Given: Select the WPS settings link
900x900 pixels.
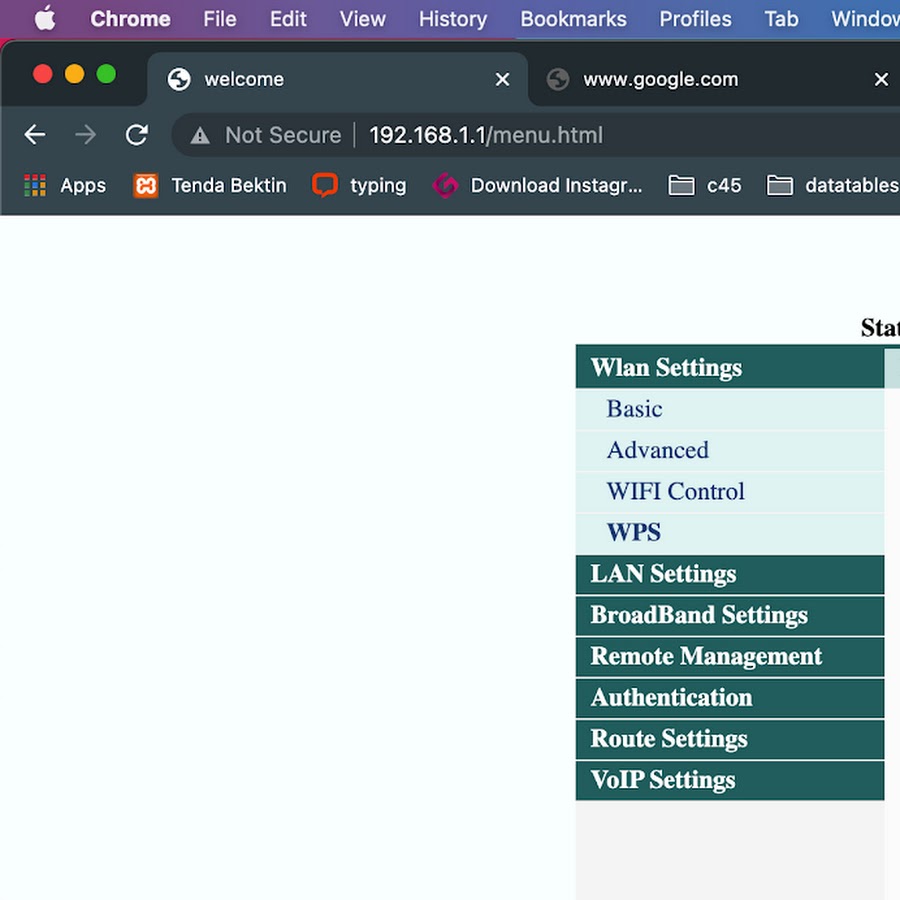Looking at the screenshot, I should click(x=633, y=532).
